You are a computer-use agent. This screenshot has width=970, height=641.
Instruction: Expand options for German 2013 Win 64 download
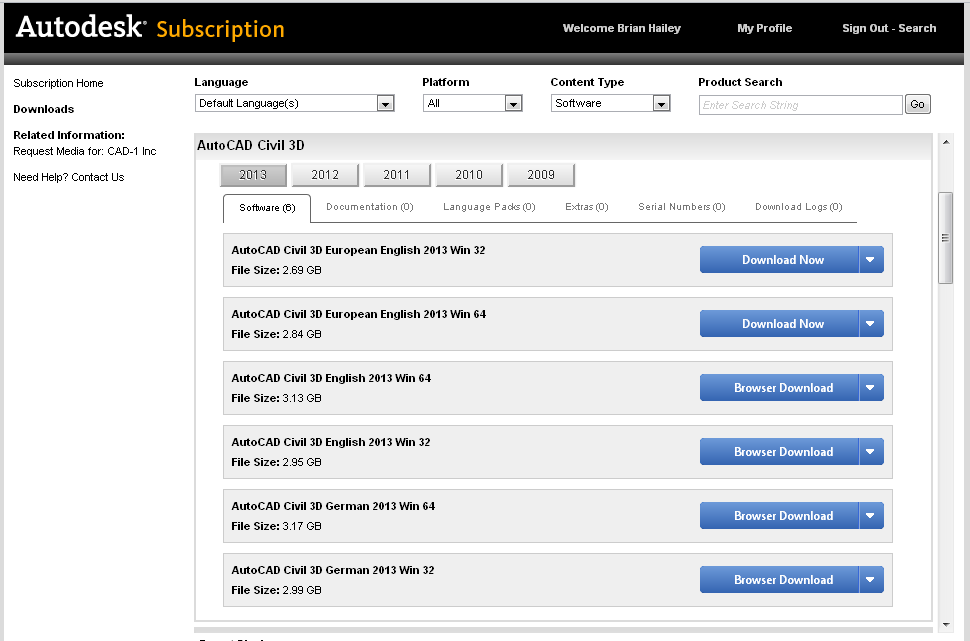pos(870,515)
